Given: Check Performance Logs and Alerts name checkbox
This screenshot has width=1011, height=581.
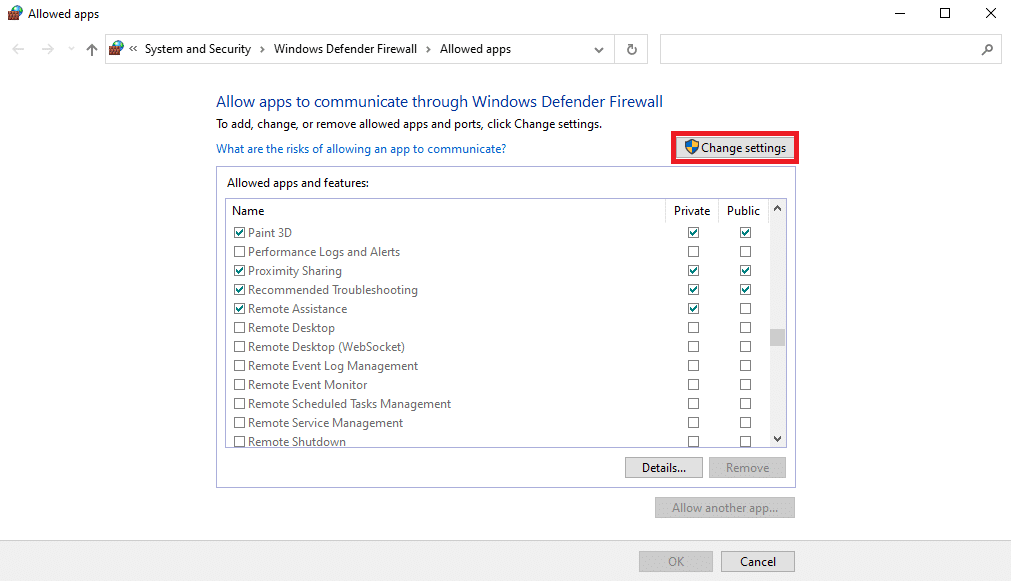Looking at the screenshot, I should tap(239, 251).
